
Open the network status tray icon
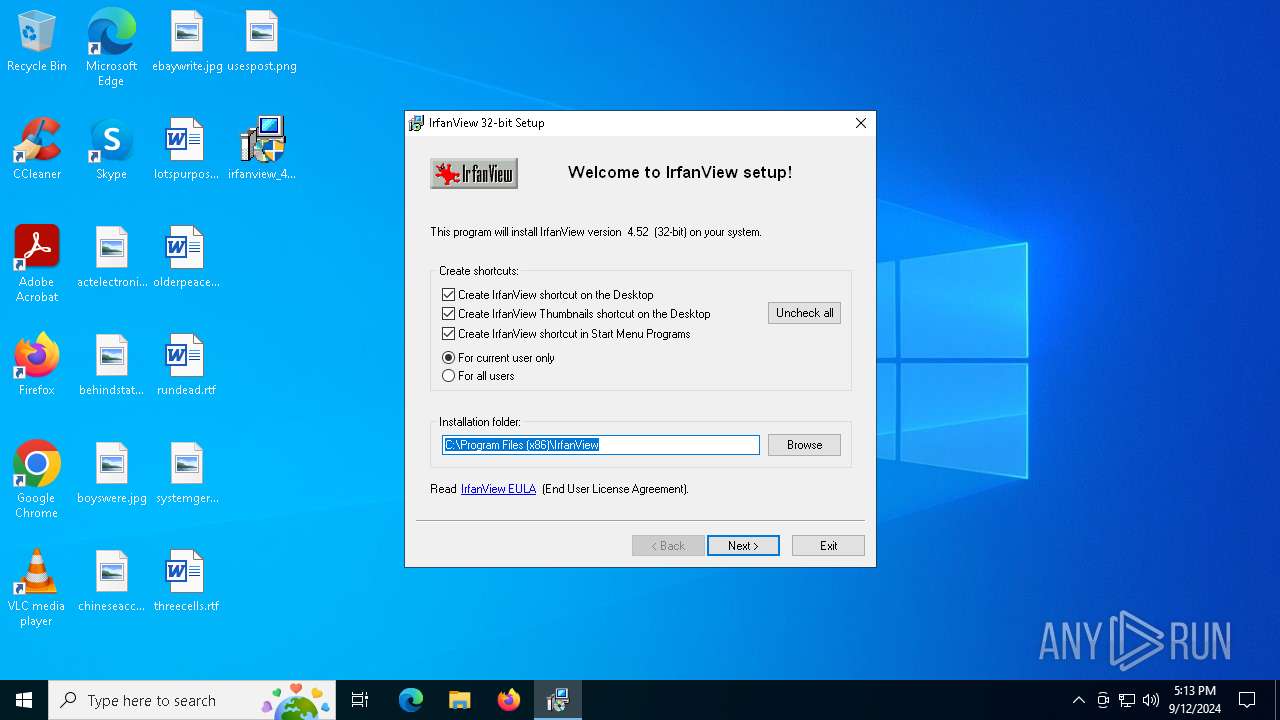[x=1127, y=700]
